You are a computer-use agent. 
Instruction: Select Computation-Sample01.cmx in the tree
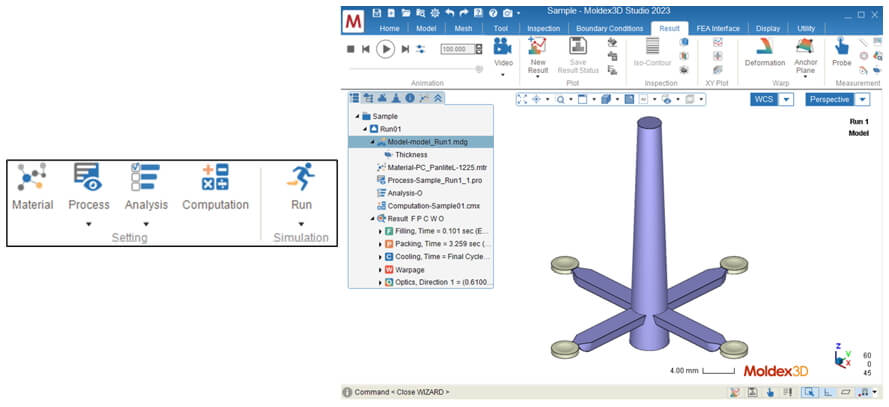point(432,206)
